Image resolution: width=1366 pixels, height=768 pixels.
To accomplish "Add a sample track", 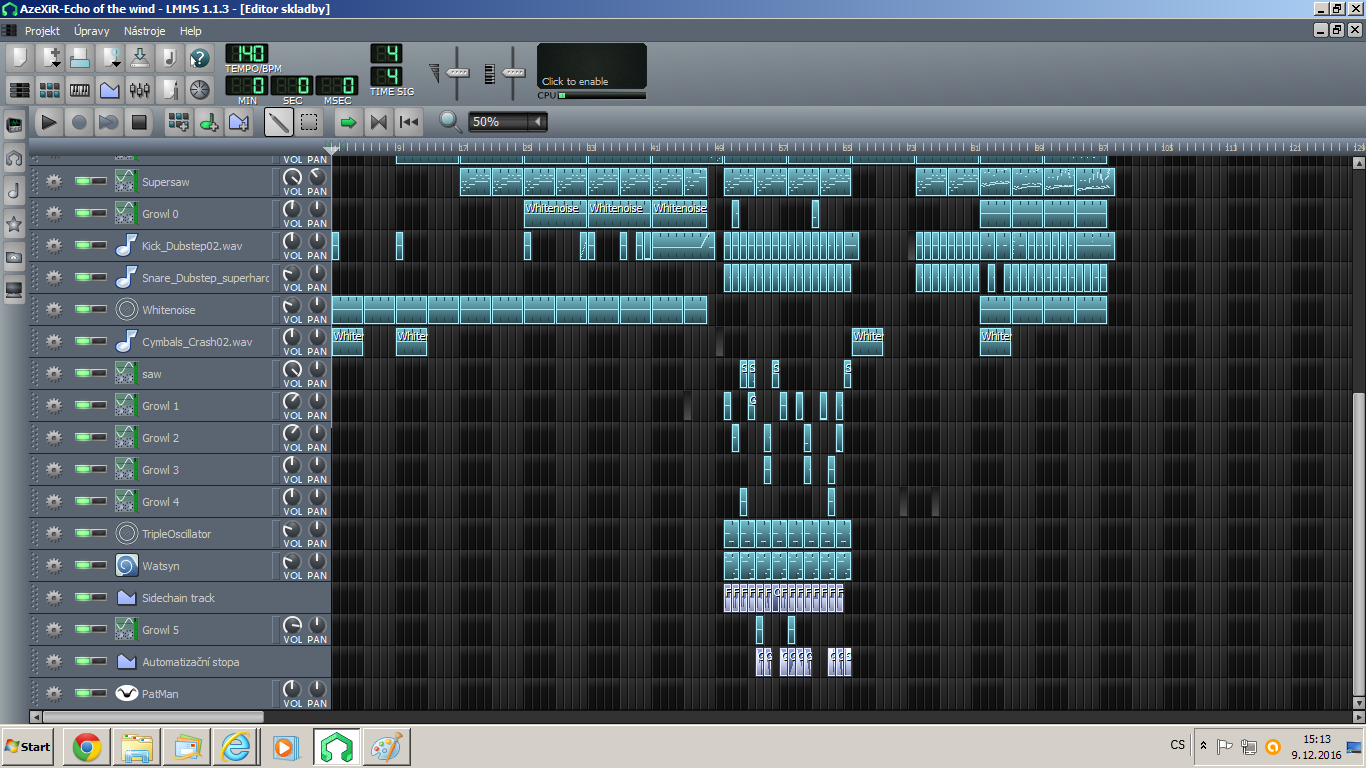I will coord(209,122).
